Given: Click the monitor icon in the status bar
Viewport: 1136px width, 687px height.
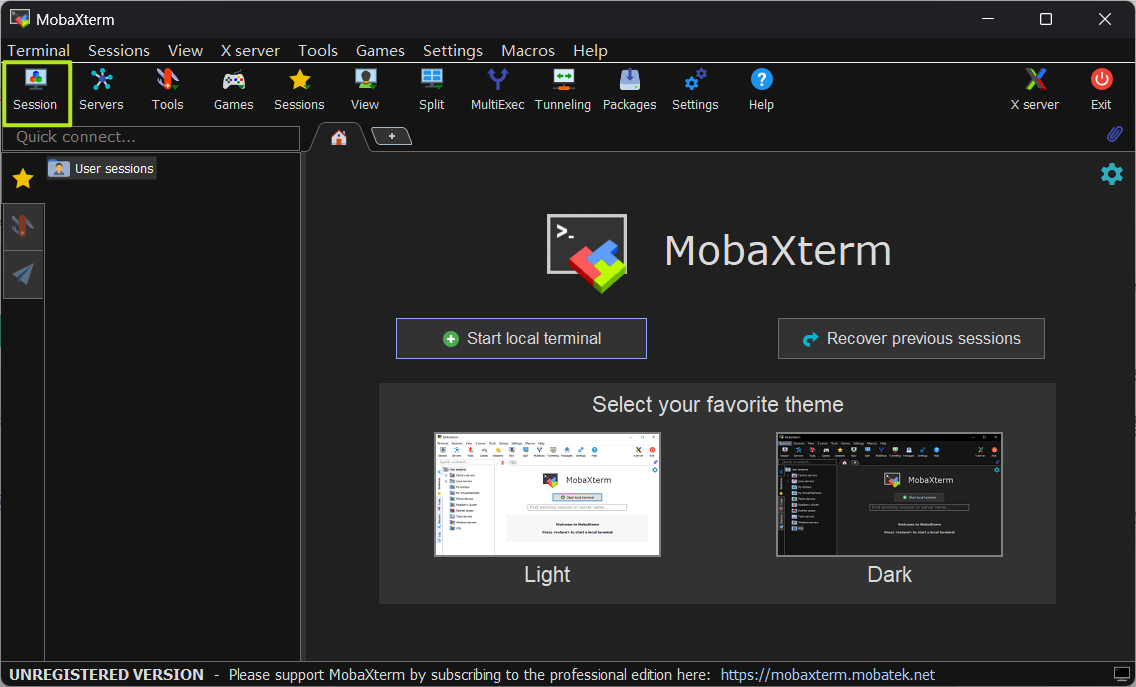Looking at the screenshot, I should click(1121, 675).
